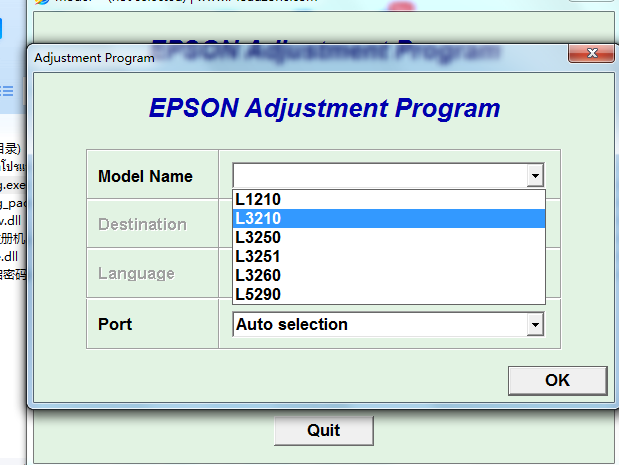Expand the Port dropdown arrow

[535, 325]
